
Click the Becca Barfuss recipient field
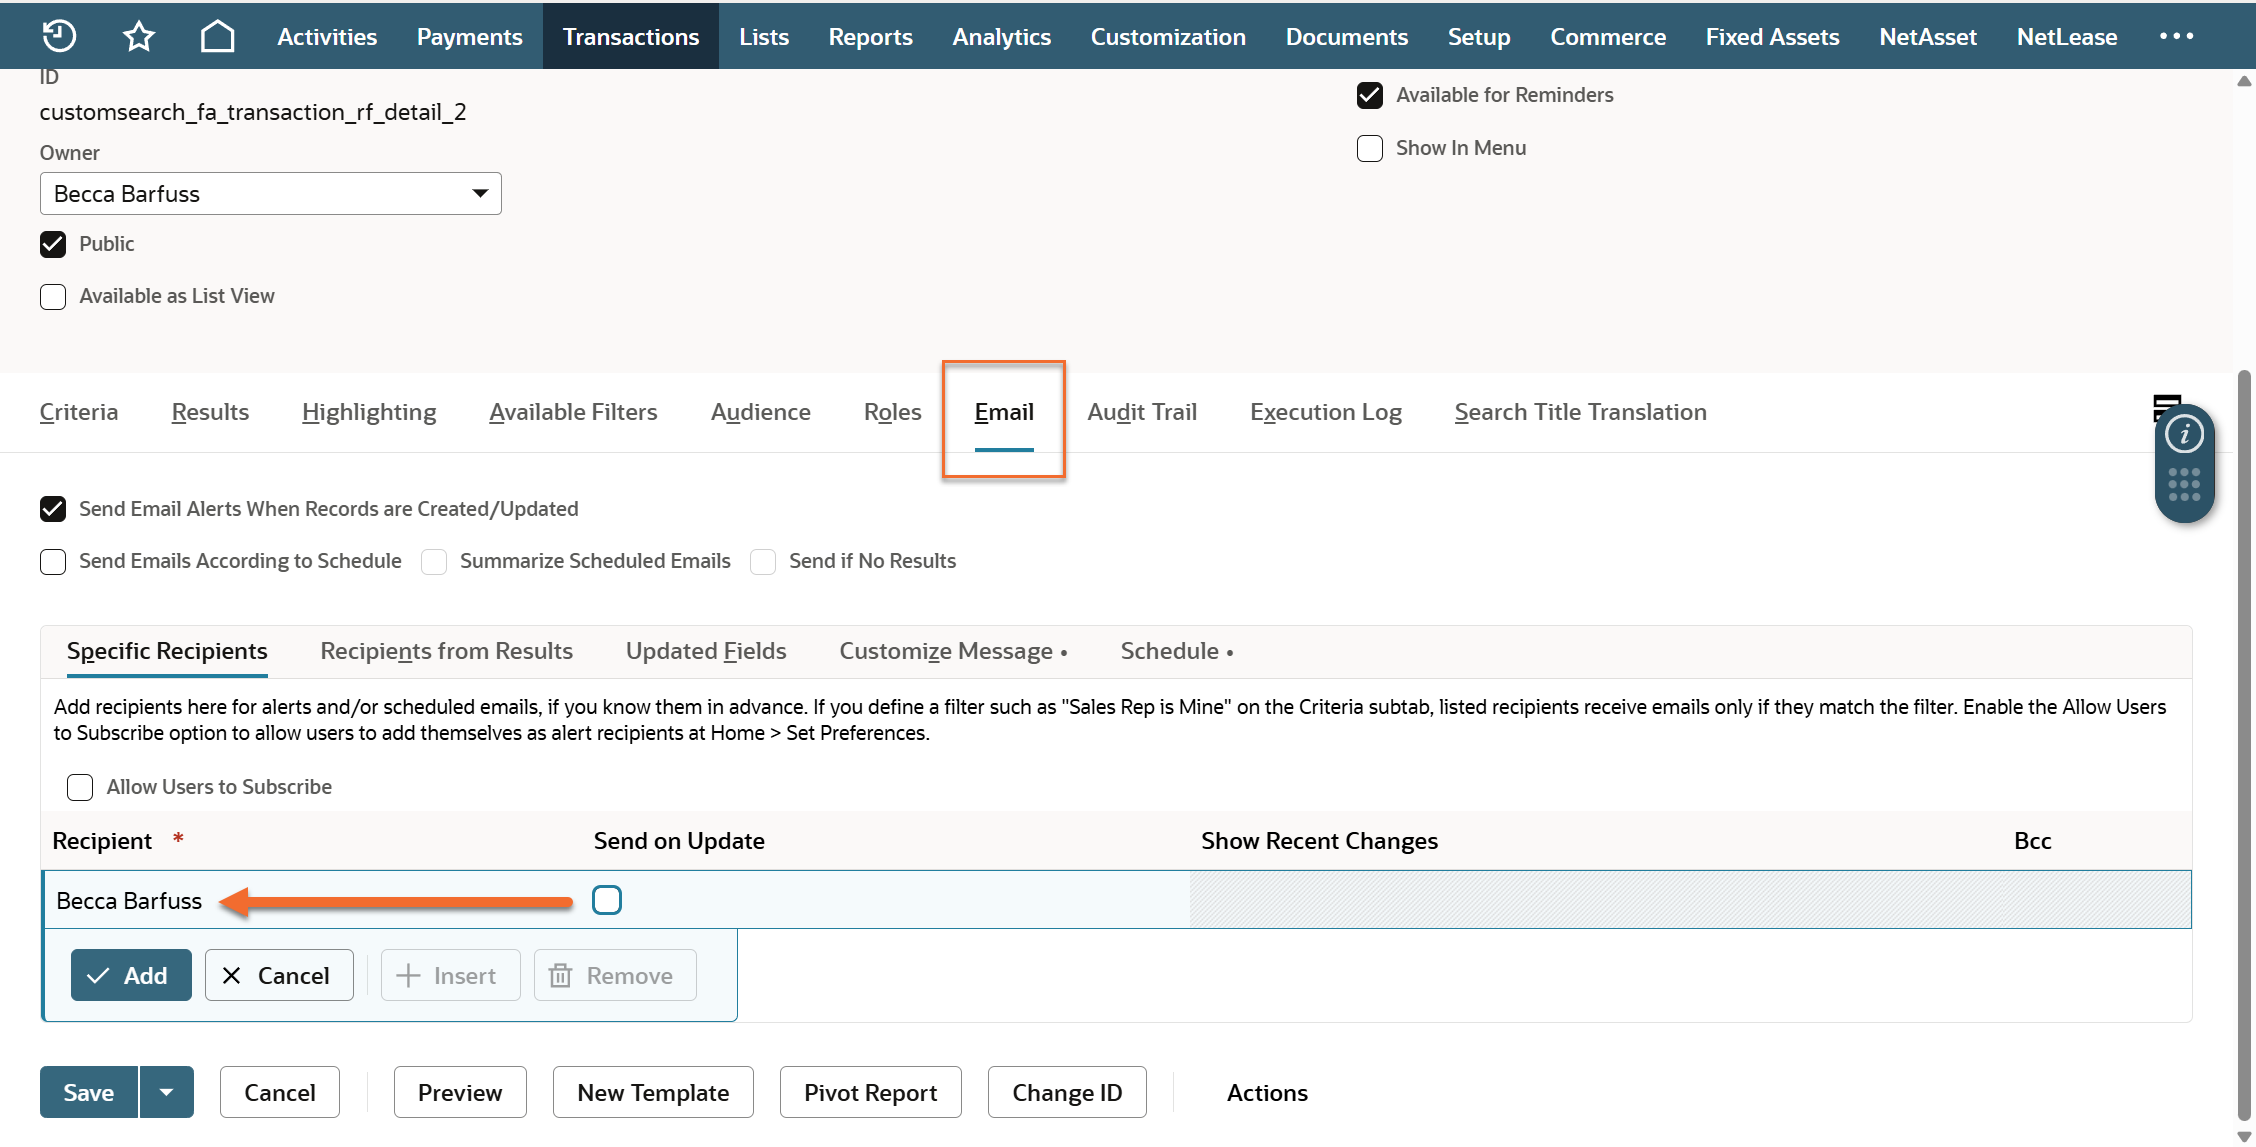click(129, 900)
